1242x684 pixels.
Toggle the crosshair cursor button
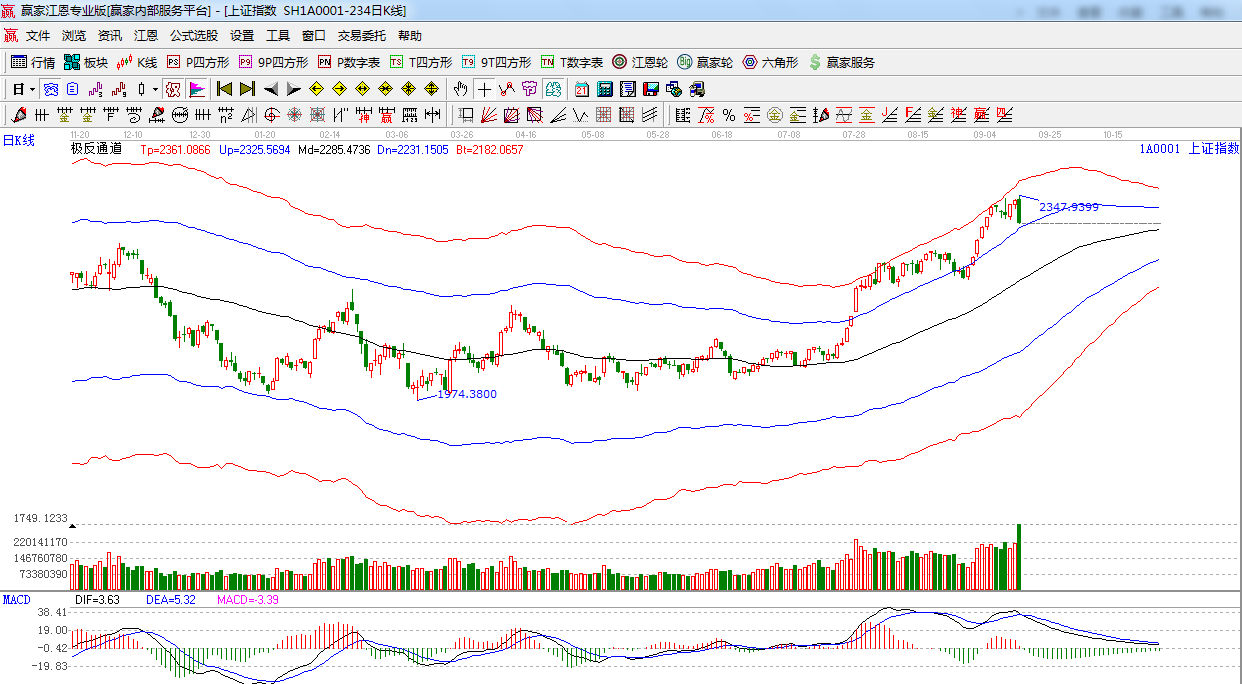click(484, 89)
